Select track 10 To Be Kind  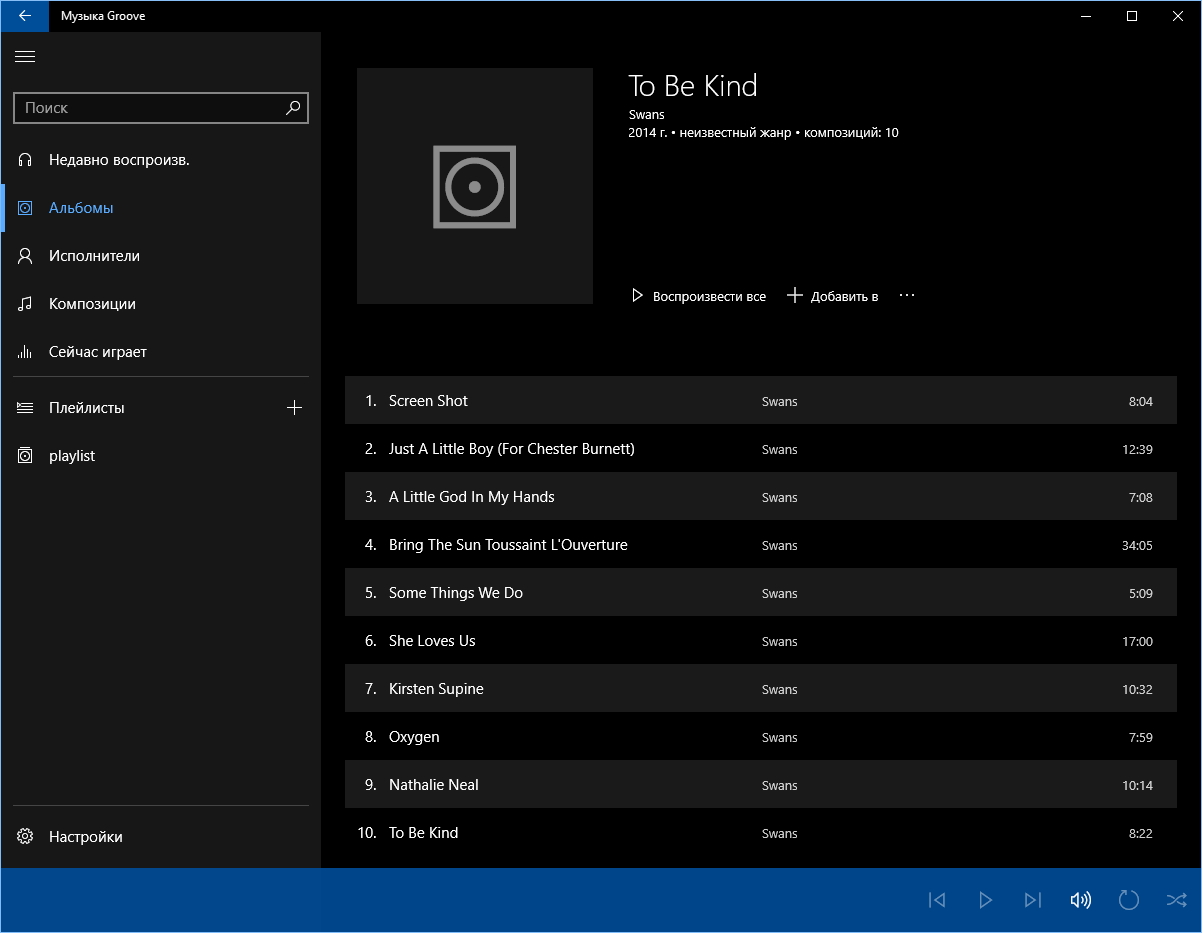[761, 833]
